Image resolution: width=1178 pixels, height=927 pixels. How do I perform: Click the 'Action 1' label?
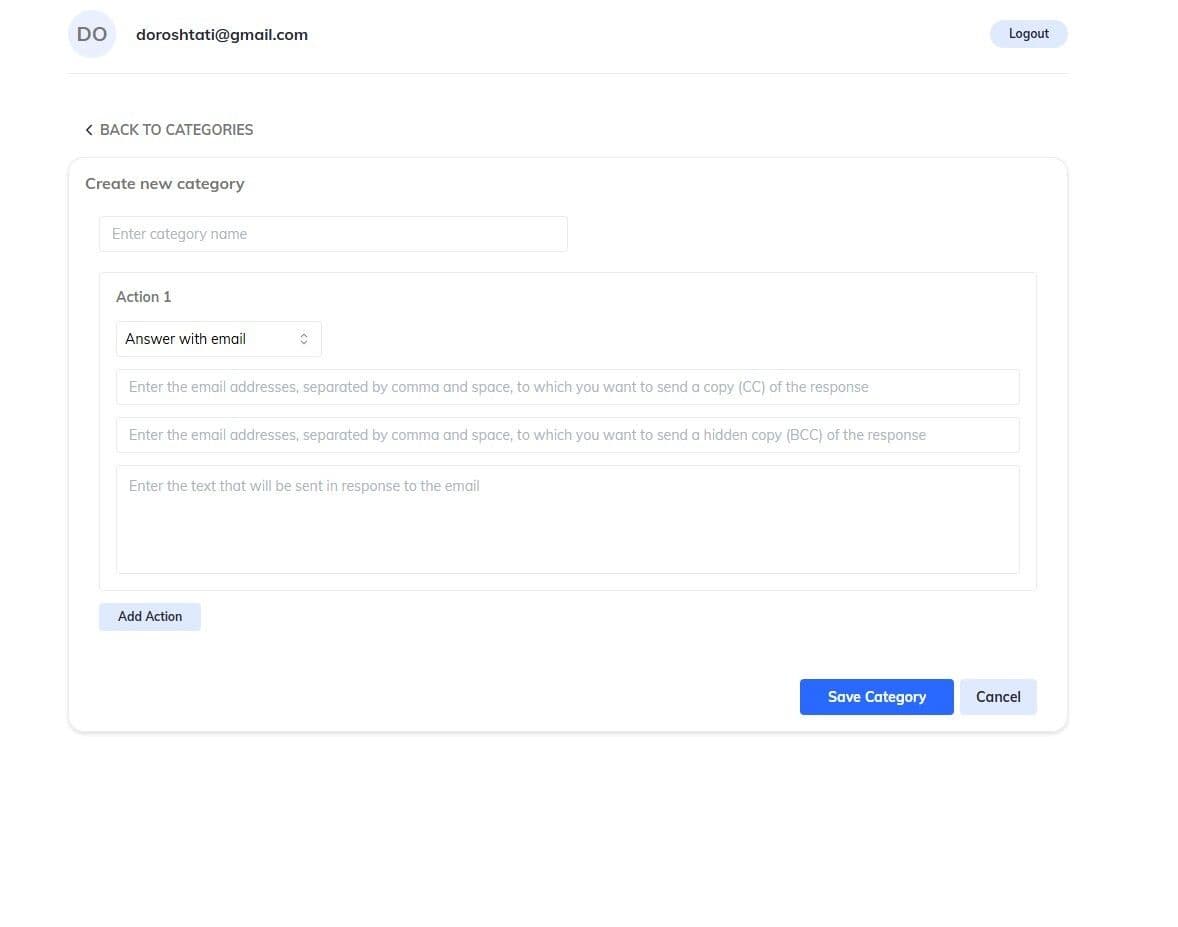point(144,297)
